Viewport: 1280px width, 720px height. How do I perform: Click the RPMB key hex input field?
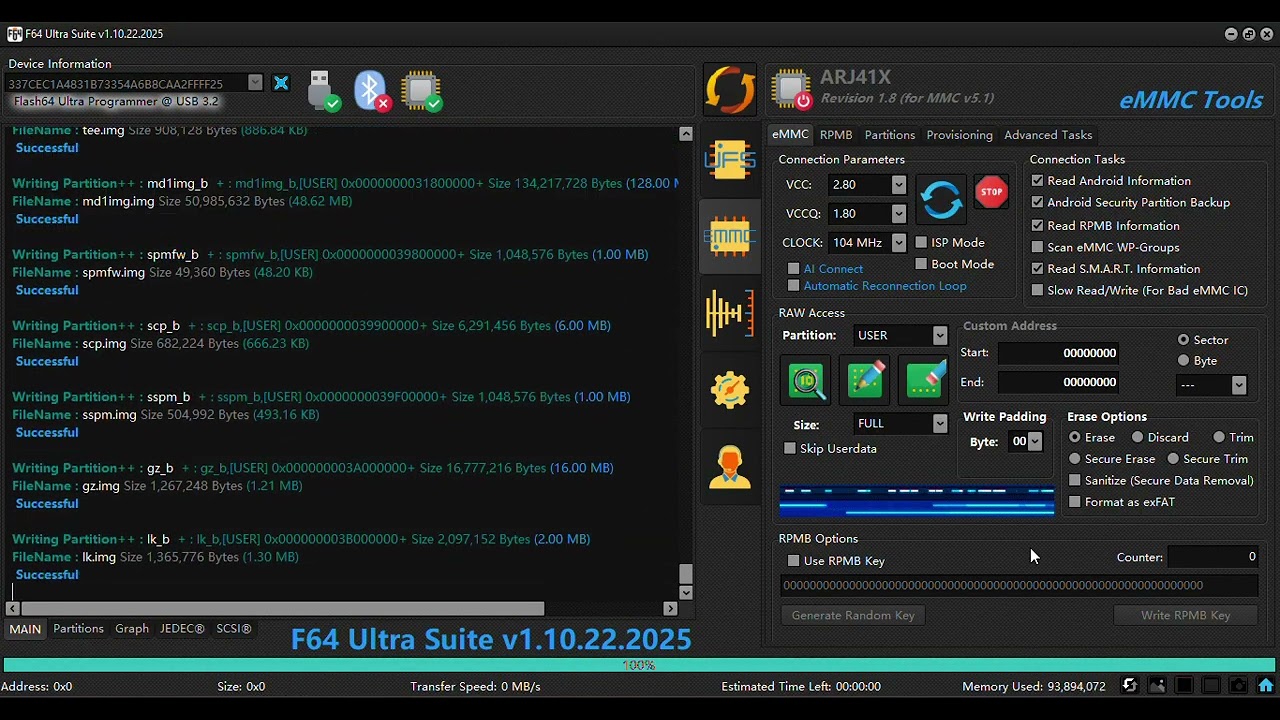[1019, 585]
